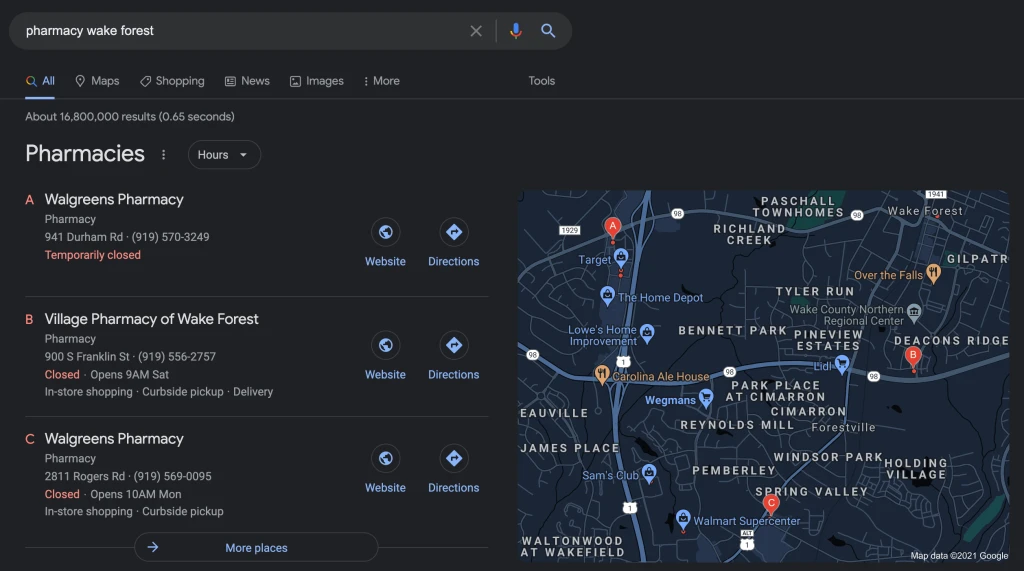
Task: Open the Walgreens Pharmacy listing marked A
Action: click(x=114, y=199)
